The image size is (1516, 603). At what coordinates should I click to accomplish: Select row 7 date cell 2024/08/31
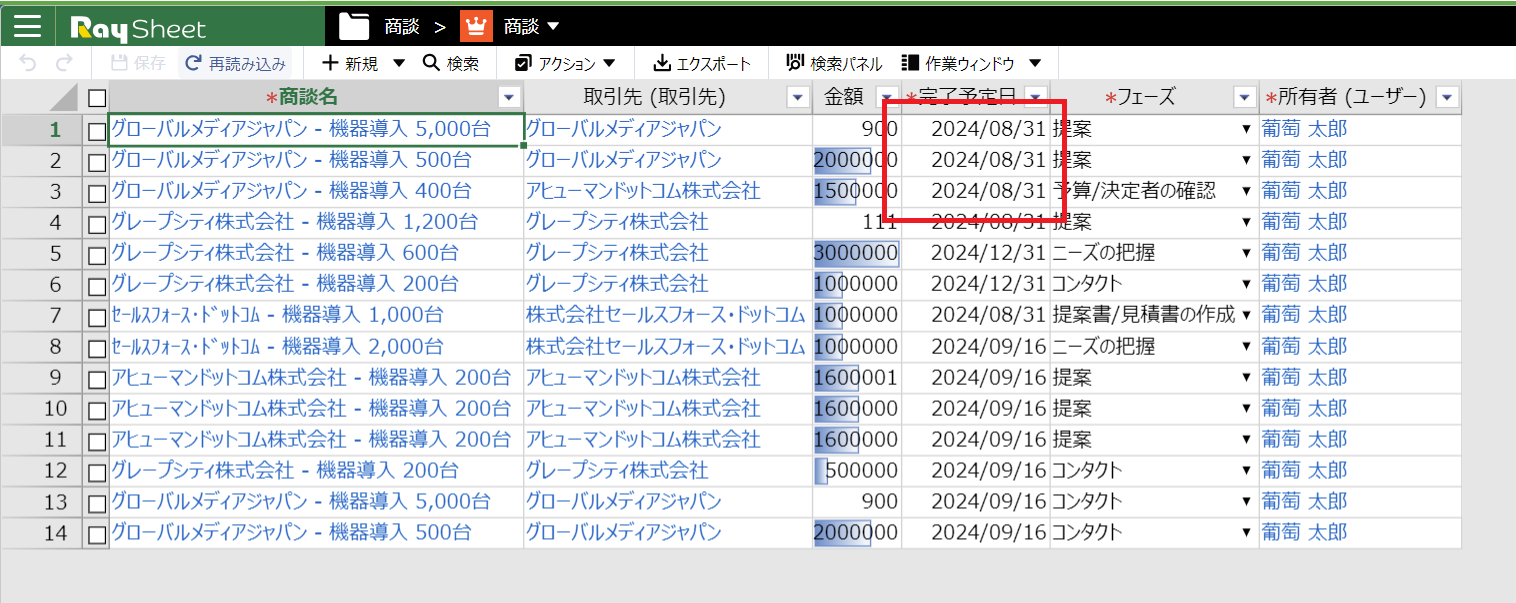976,315
